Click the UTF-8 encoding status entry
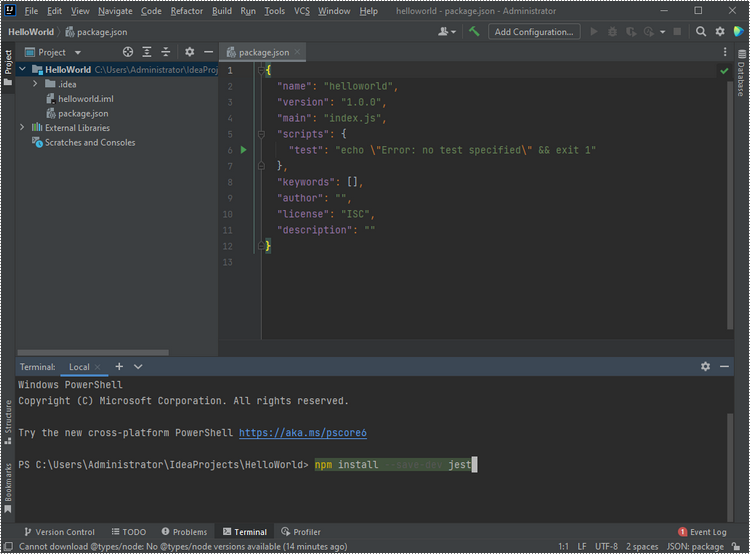Screen dimensions: 750x554 (x=606, y=546)
